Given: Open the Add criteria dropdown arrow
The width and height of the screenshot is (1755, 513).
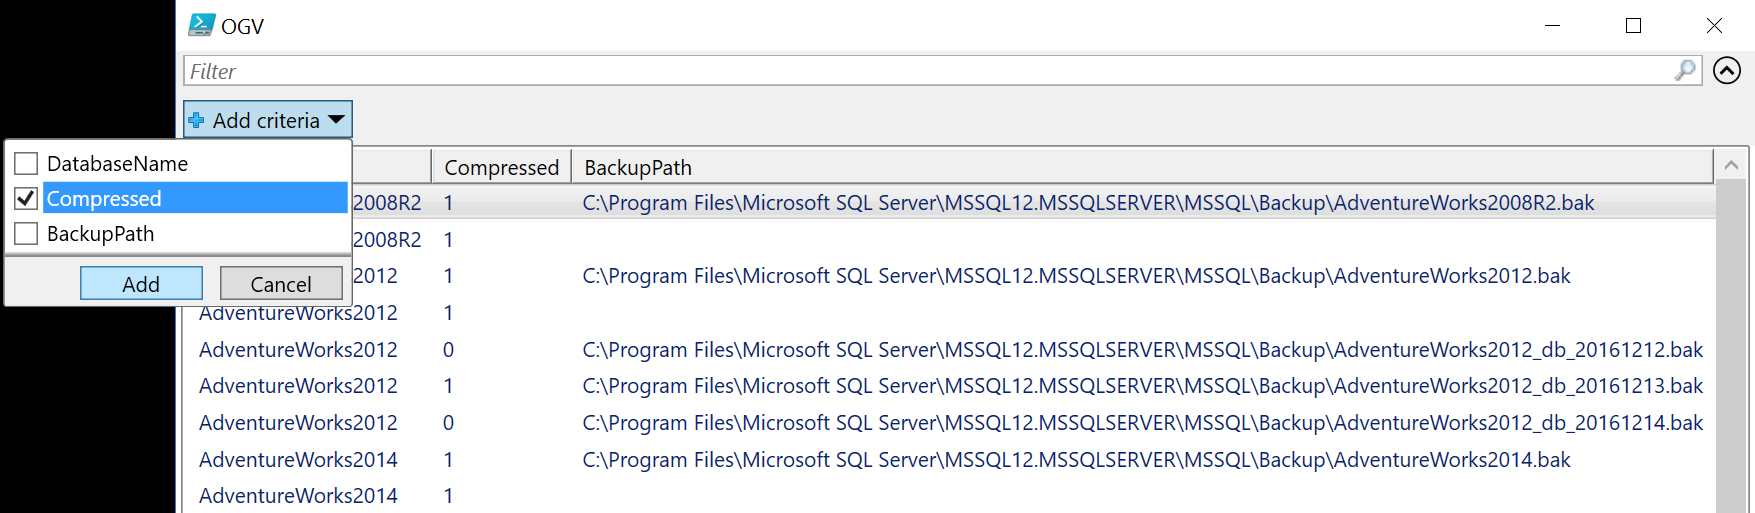Looking at the screenshot, I should point(337,120).
